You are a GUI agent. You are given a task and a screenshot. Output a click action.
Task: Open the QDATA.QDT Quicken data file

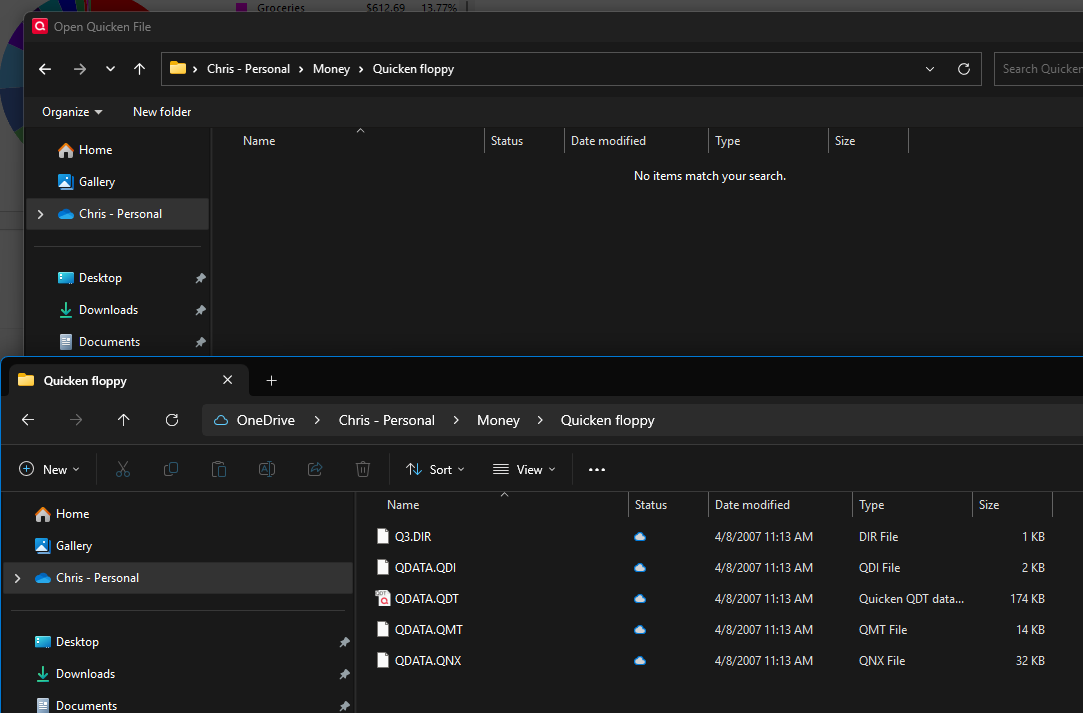[x=427, y=599]
